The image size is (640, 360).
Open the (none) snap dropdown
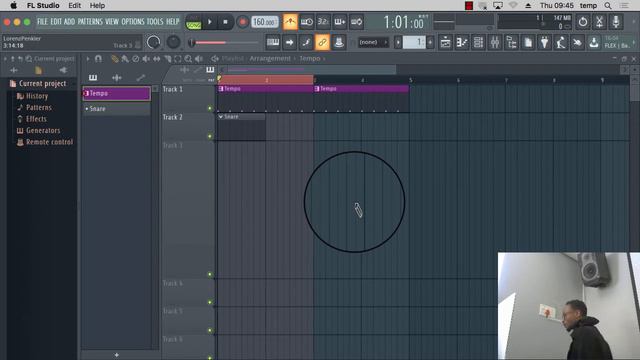coord(373,42)
